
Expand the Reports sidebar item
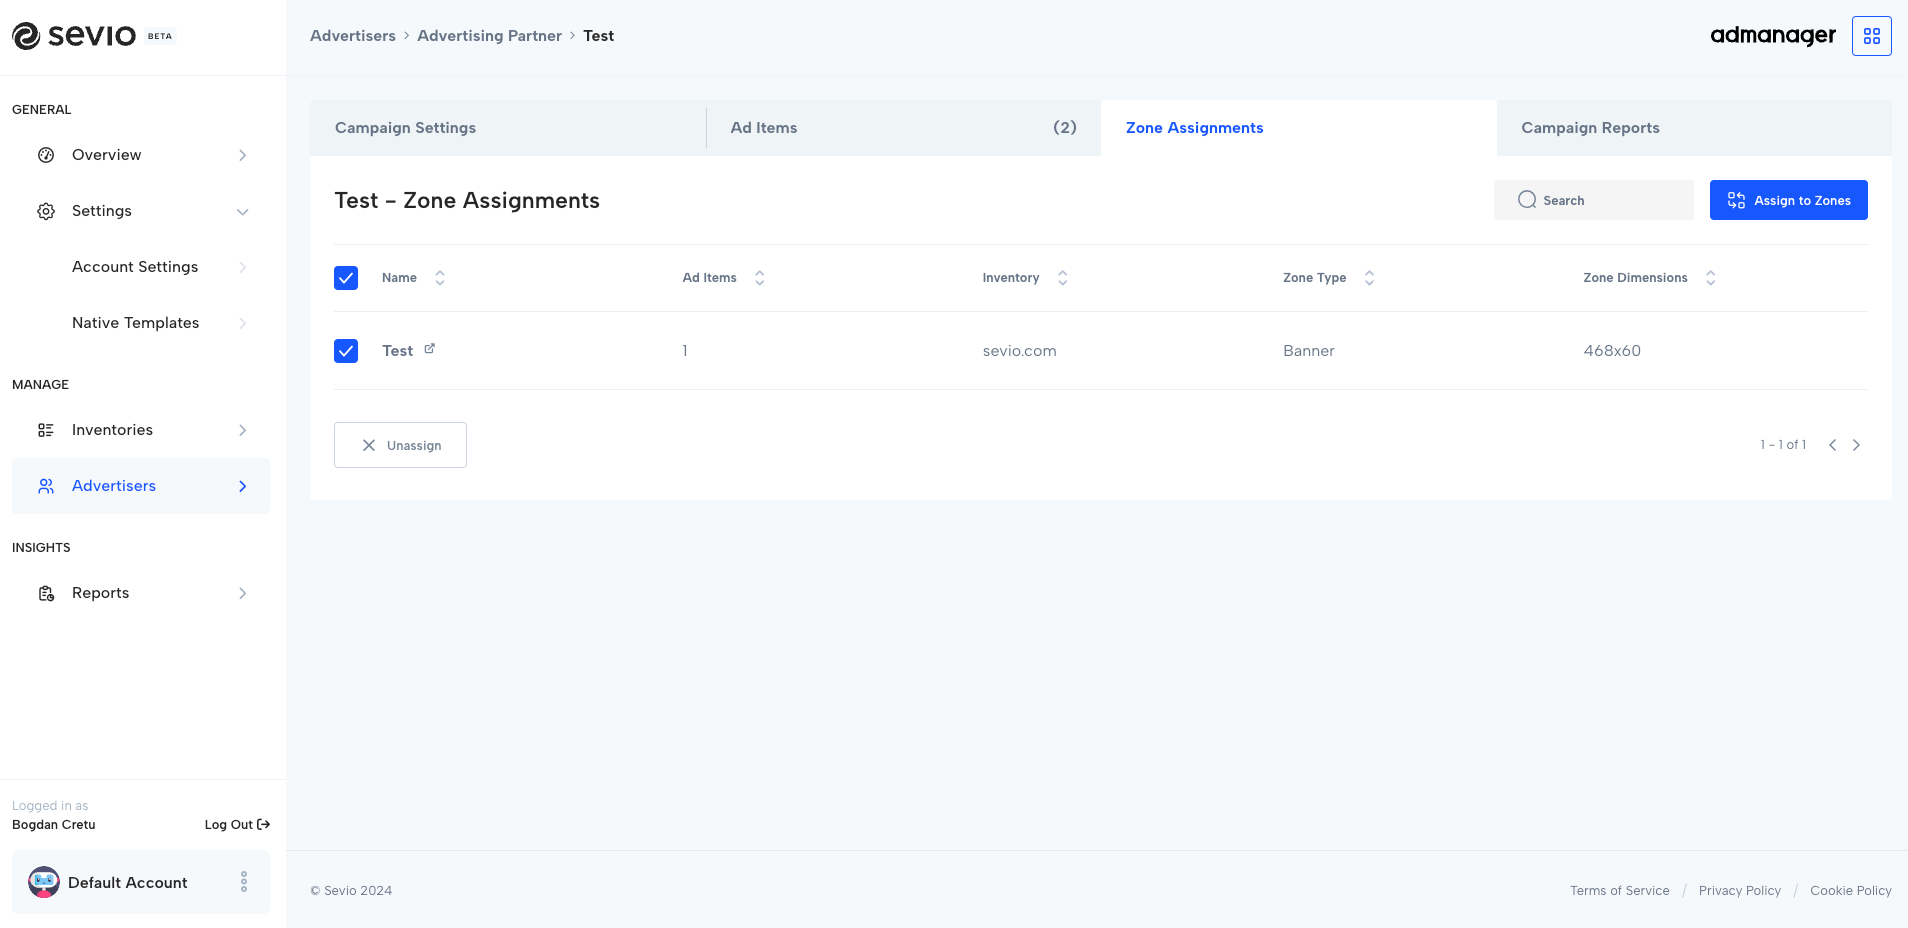coord(242,593)
